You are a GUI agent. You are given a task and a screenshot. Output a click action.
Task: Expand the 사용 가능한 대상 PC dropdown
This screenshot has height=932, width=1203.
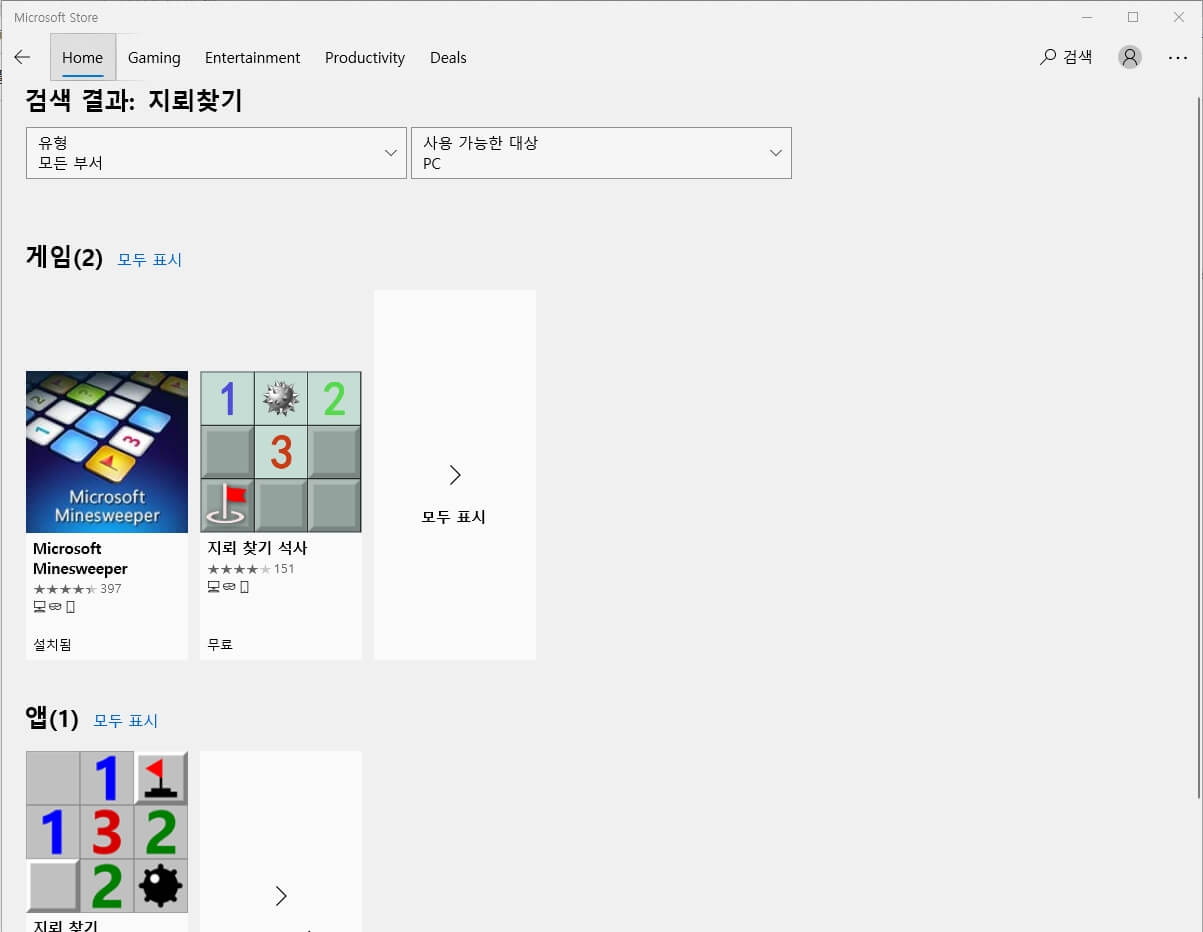(x=601, y=153)
